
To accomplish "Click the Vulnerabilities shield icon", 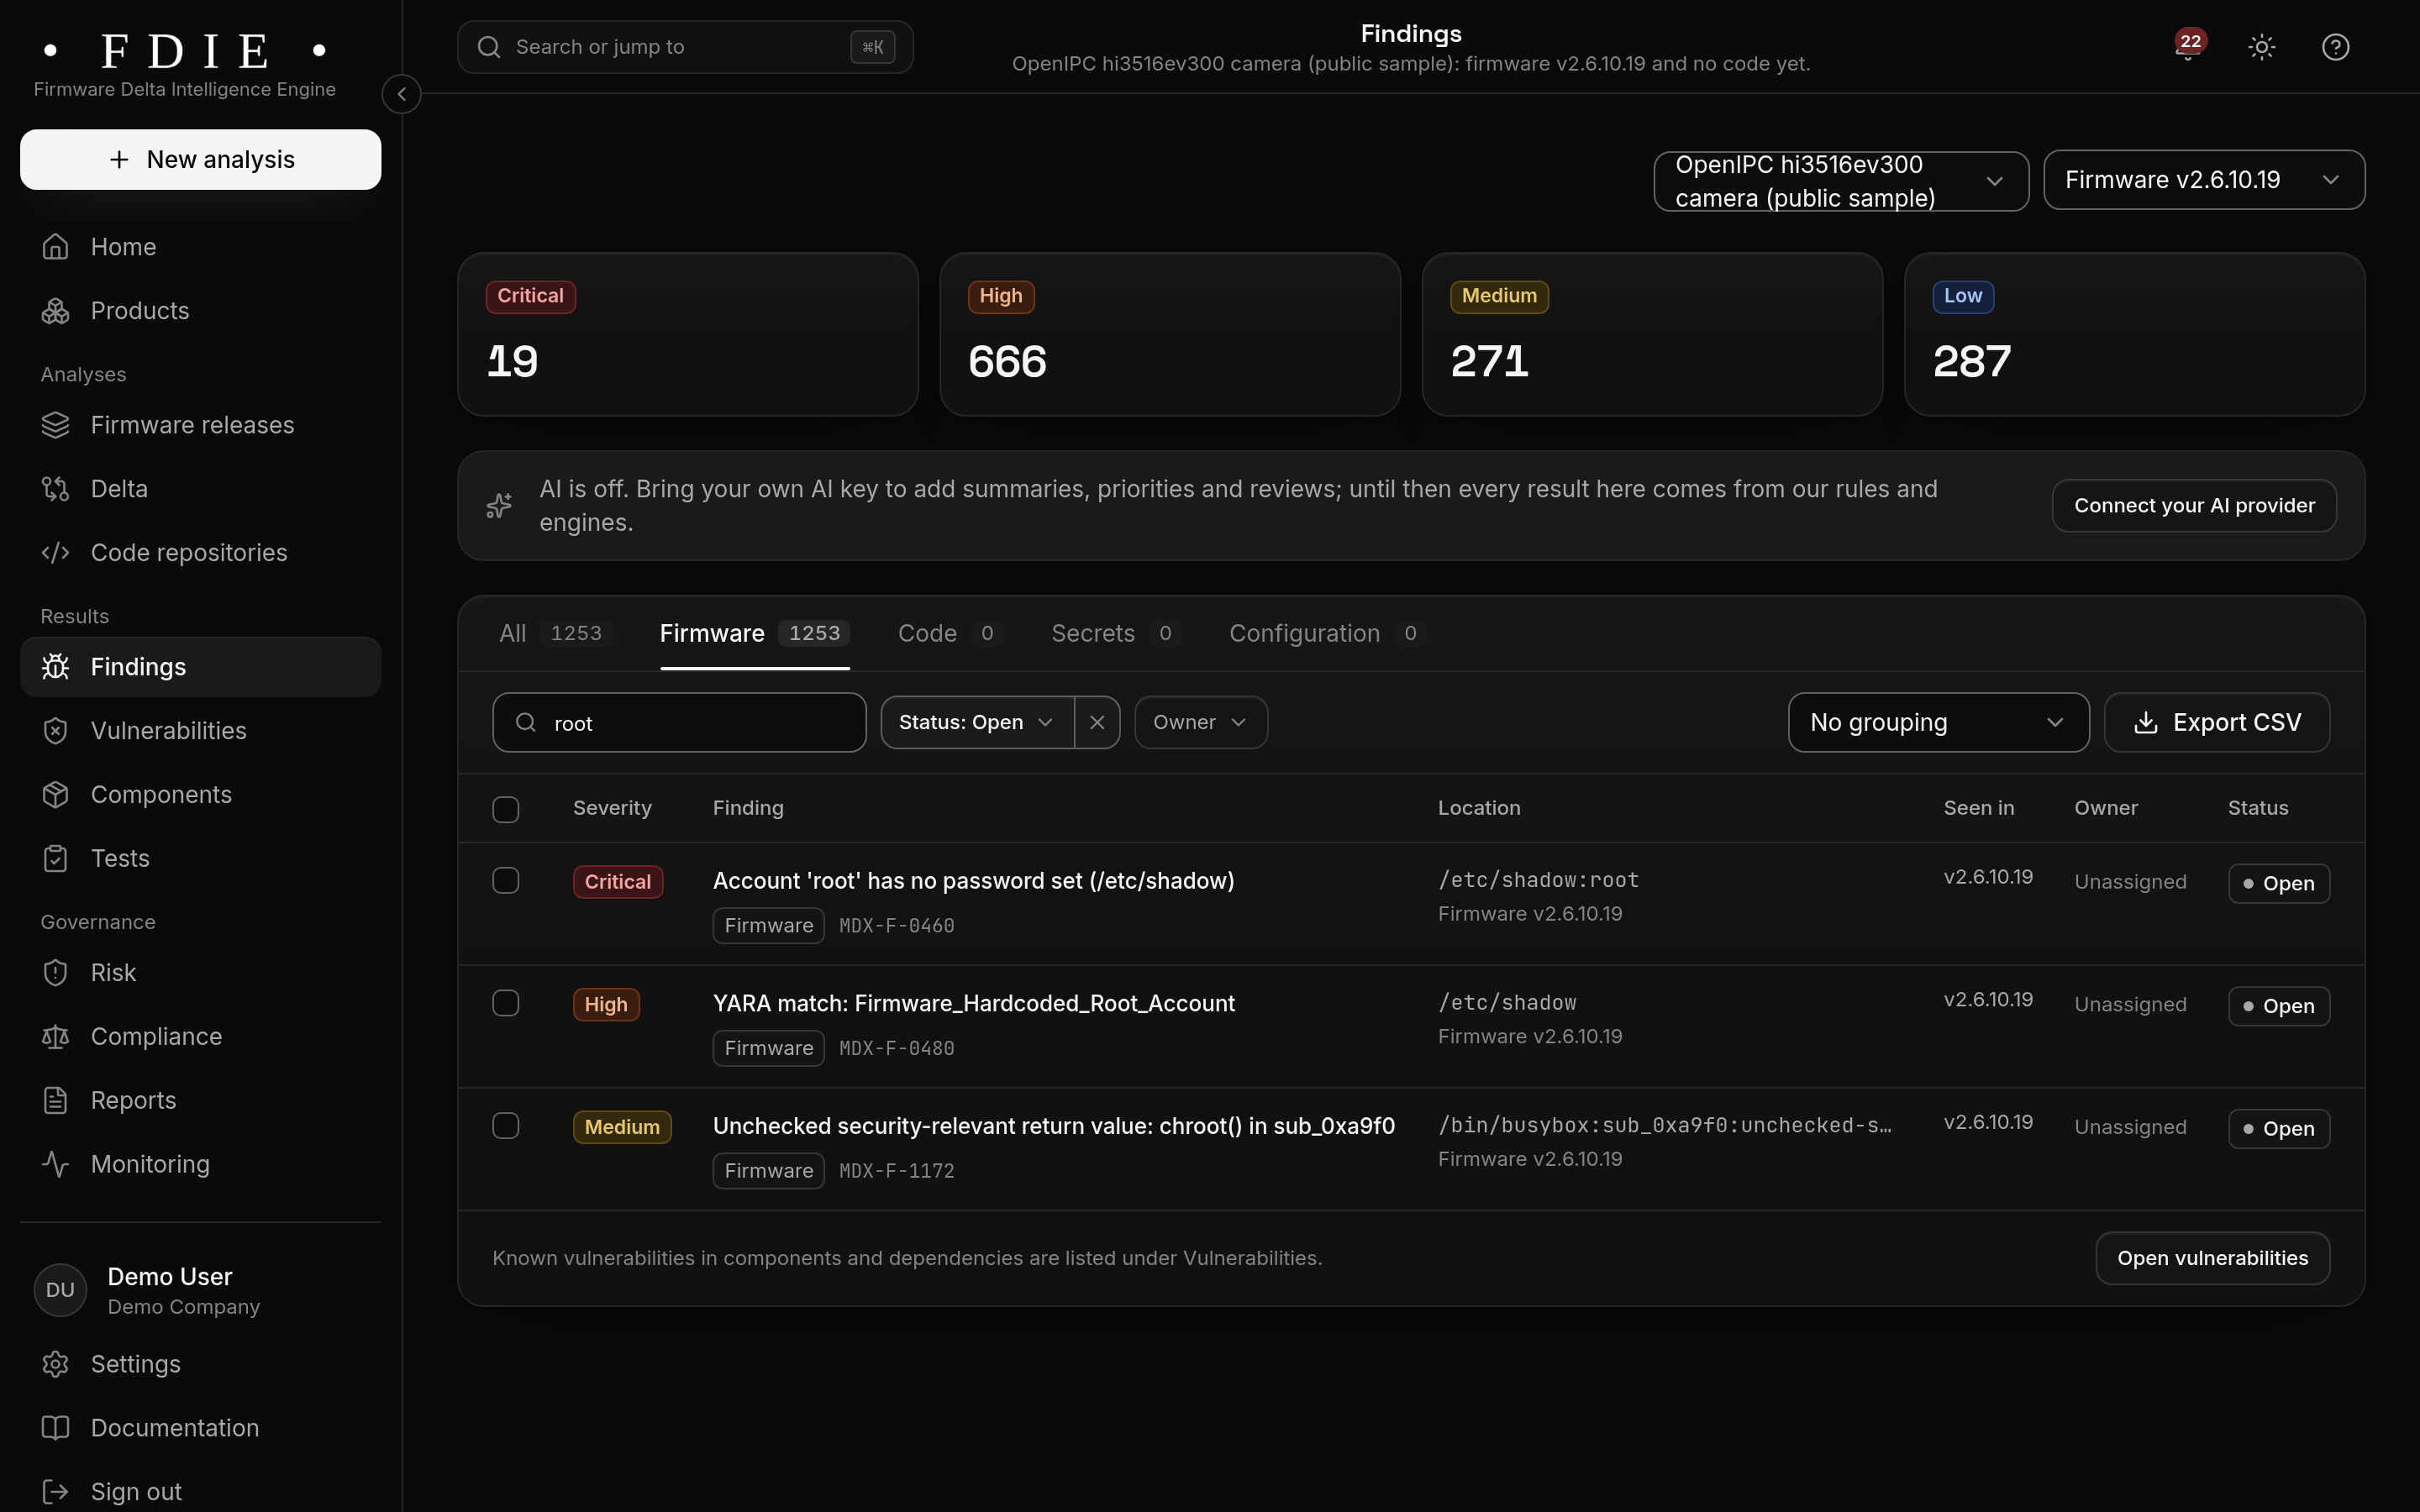I will (x=56, y=731).
